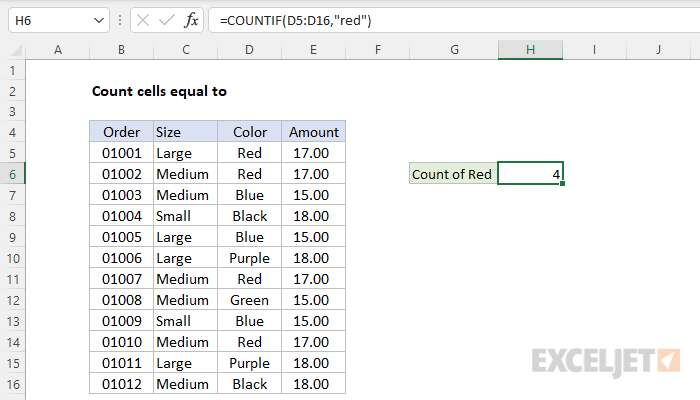Click the 'Count cells equal to' title cell
Image resolution: width=700 pixels, height=400 pixels.
coord(159,91)
